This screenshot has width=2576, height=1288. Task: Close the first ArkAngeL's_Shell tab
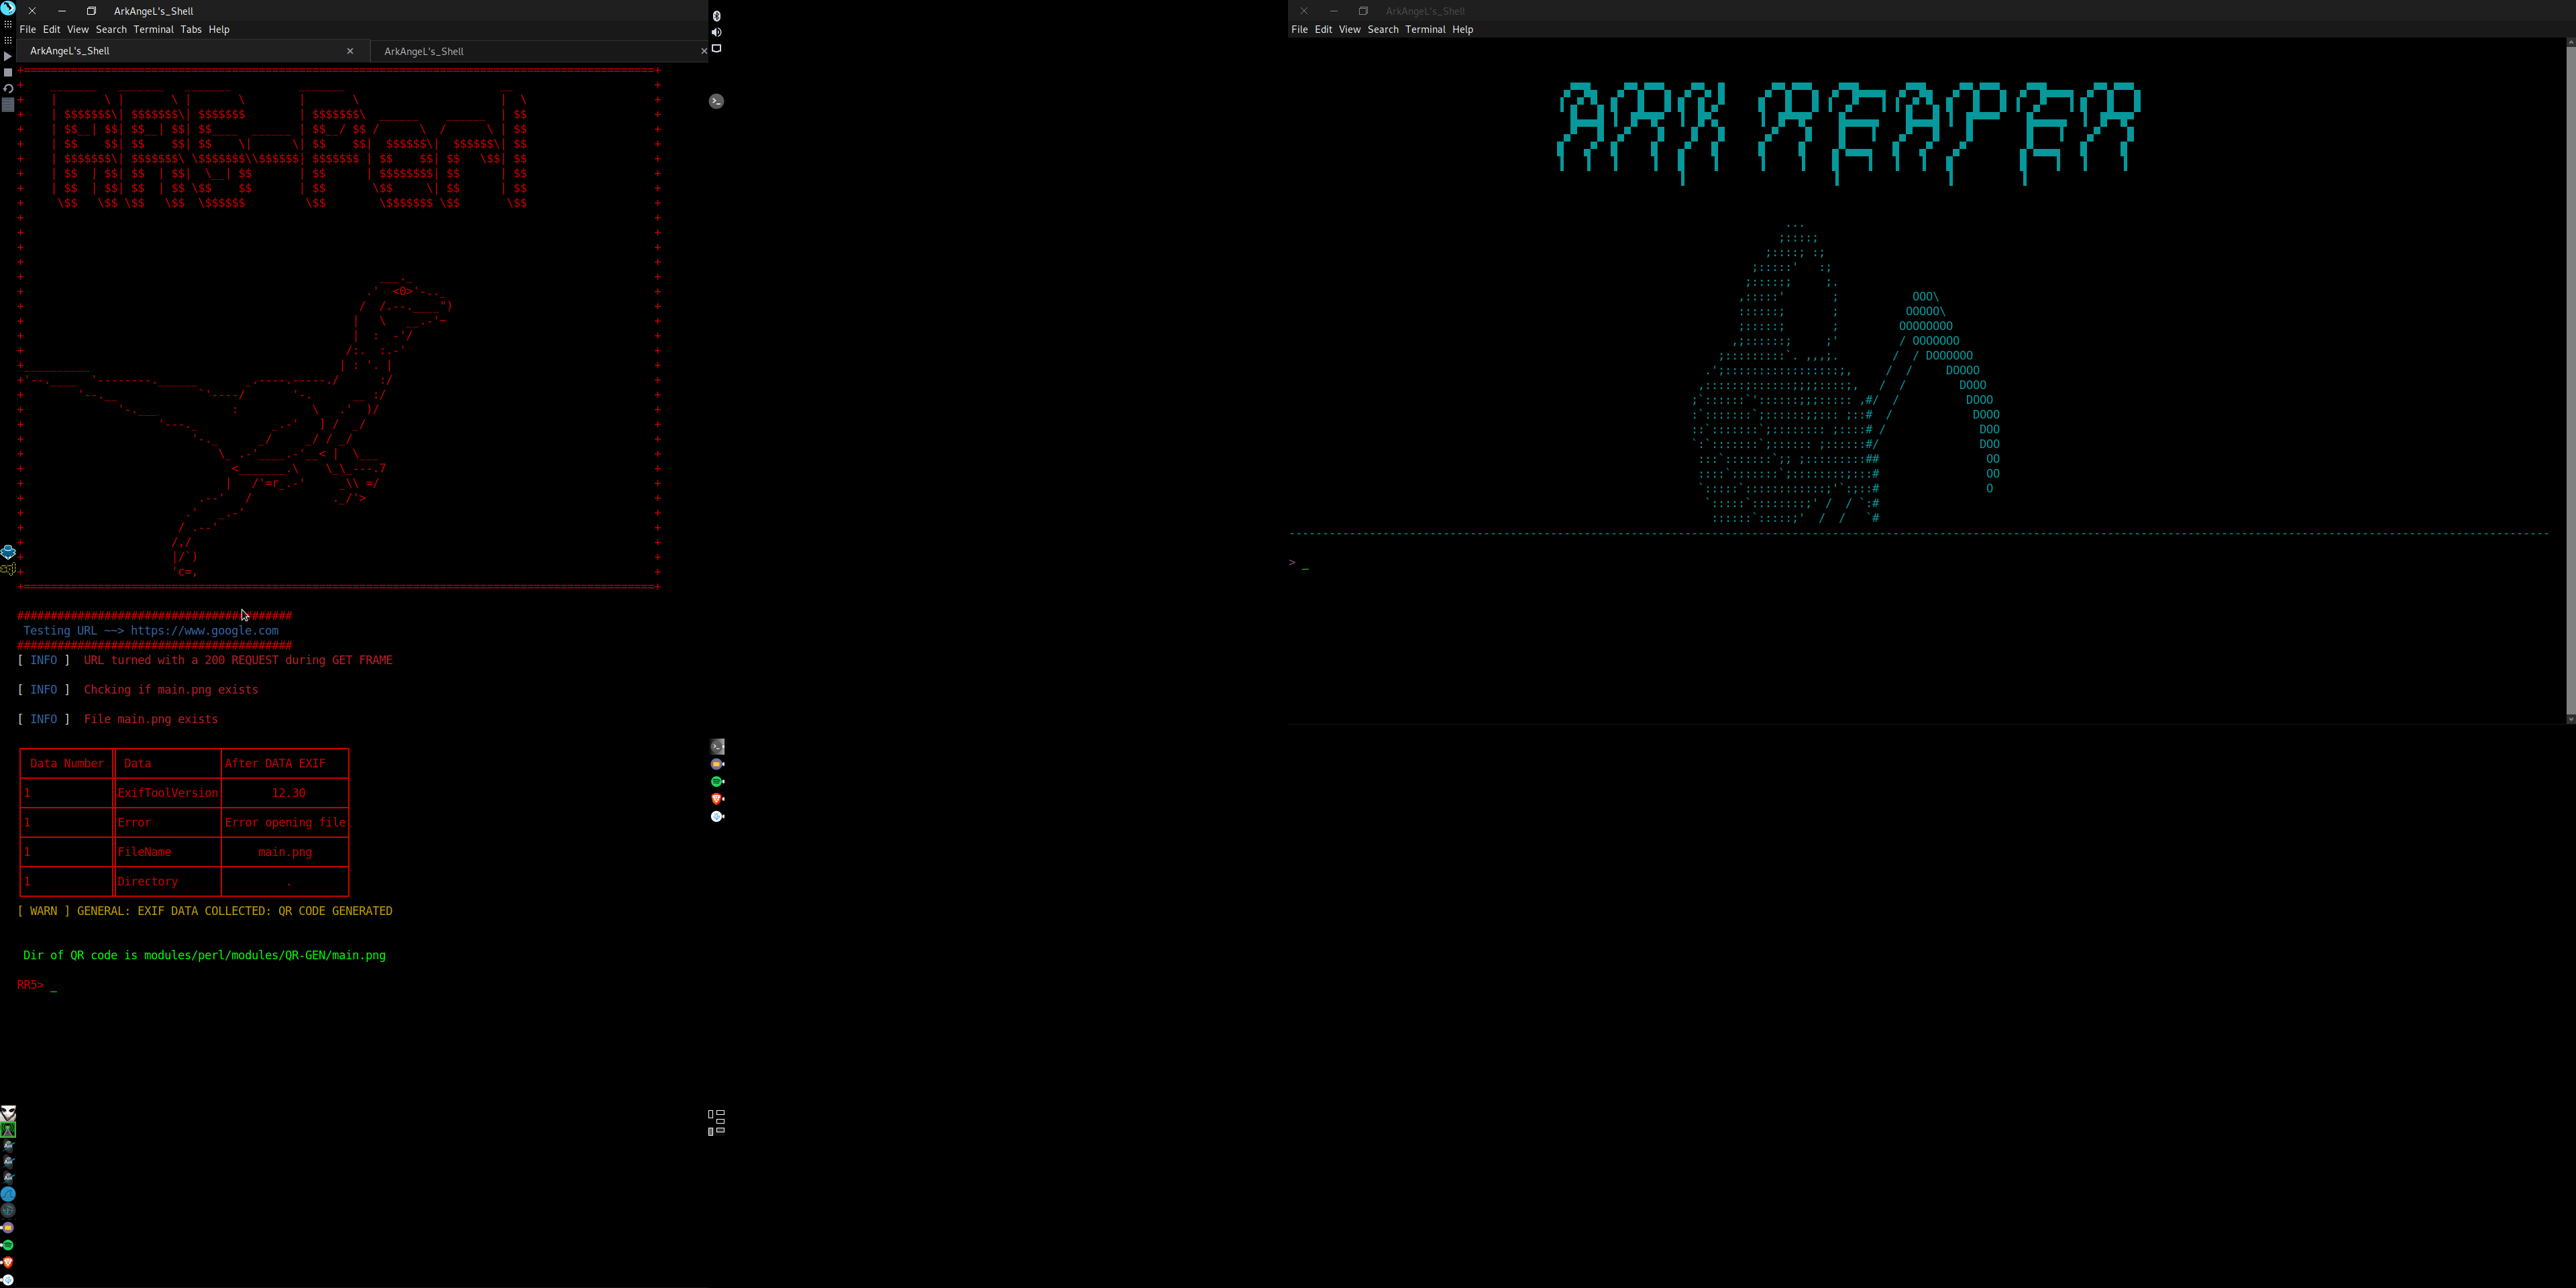(x=350, y=51)
